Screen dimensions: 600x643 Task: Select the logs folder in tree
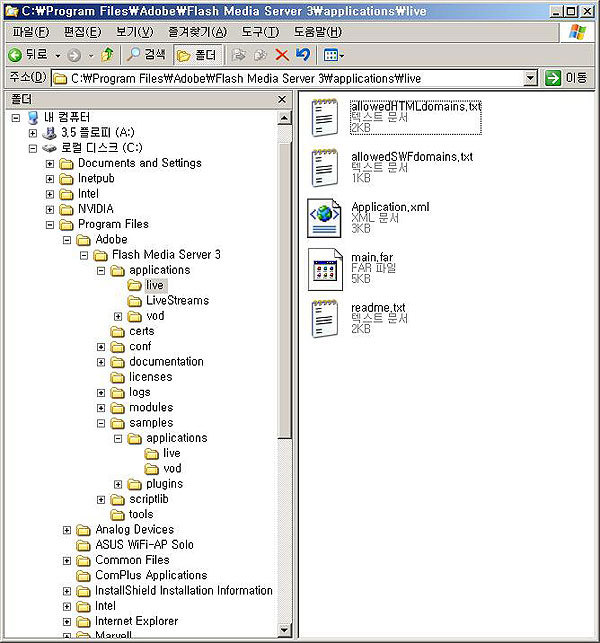click(x=130, y=392)
